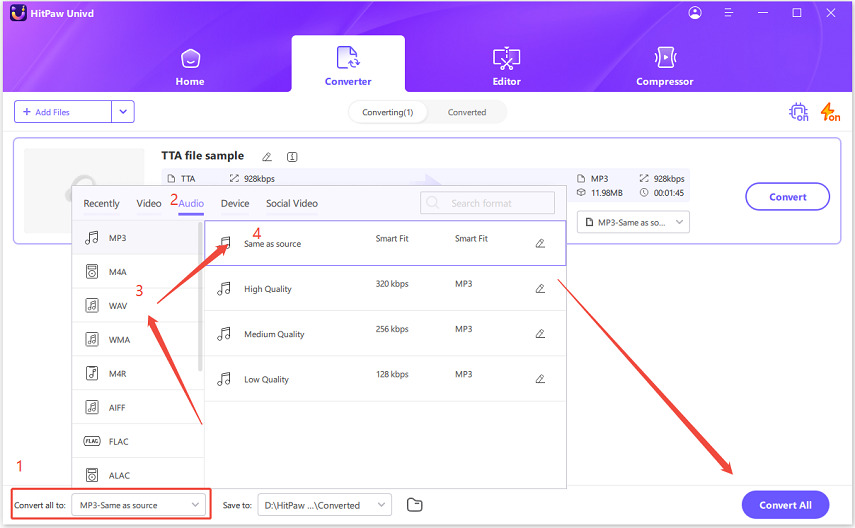Click the Medium Quality music note icon
This screenshot has height=528, width=855.
click(224, 334)
